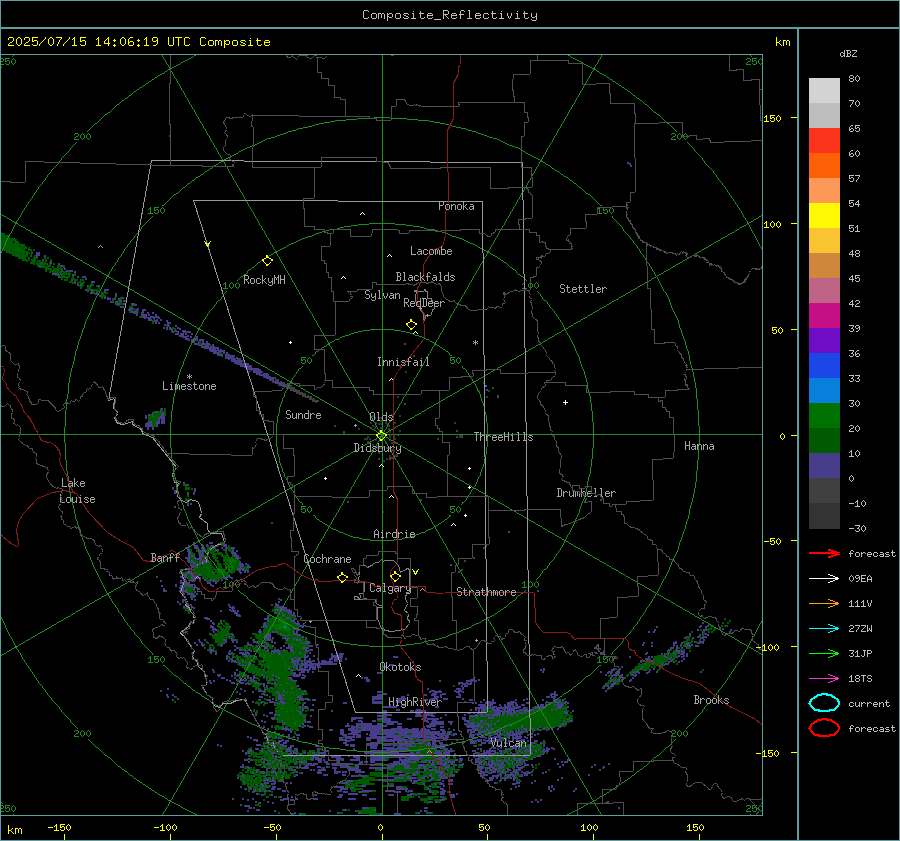Click the Lacombe city label
The height and width of the screenshot is (841, 900).
(431, 251)
